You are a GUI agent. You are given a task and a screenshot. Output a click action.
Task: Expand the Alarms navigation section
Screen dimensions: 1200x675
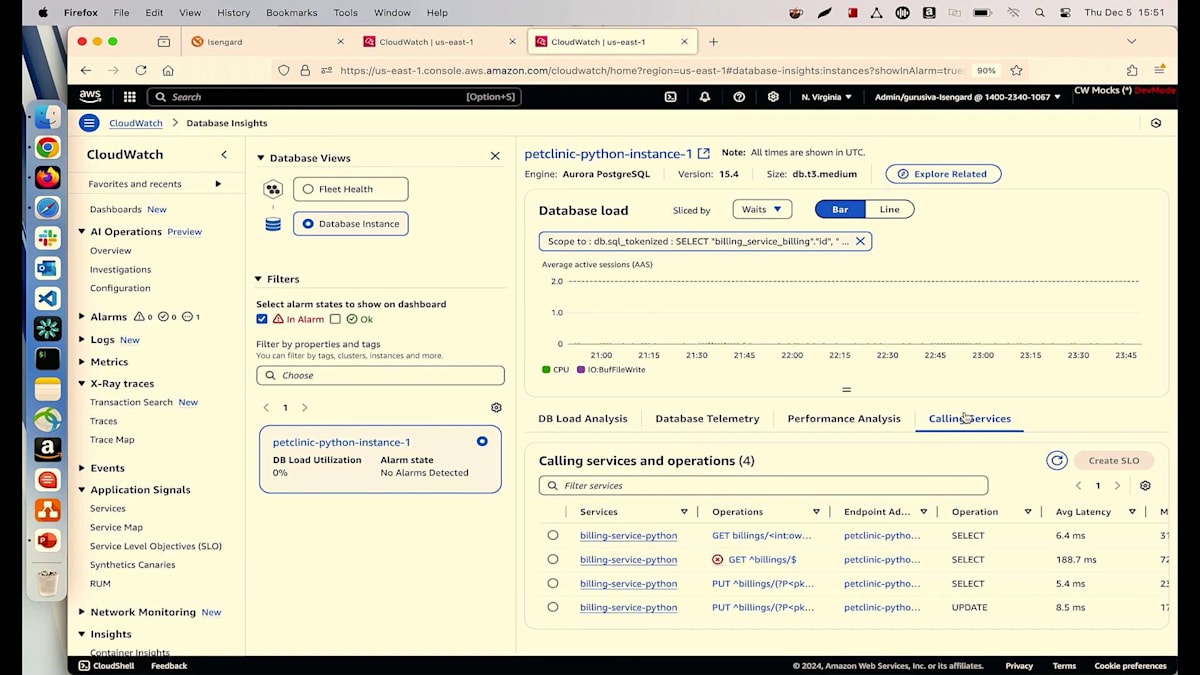coord(82,317)
